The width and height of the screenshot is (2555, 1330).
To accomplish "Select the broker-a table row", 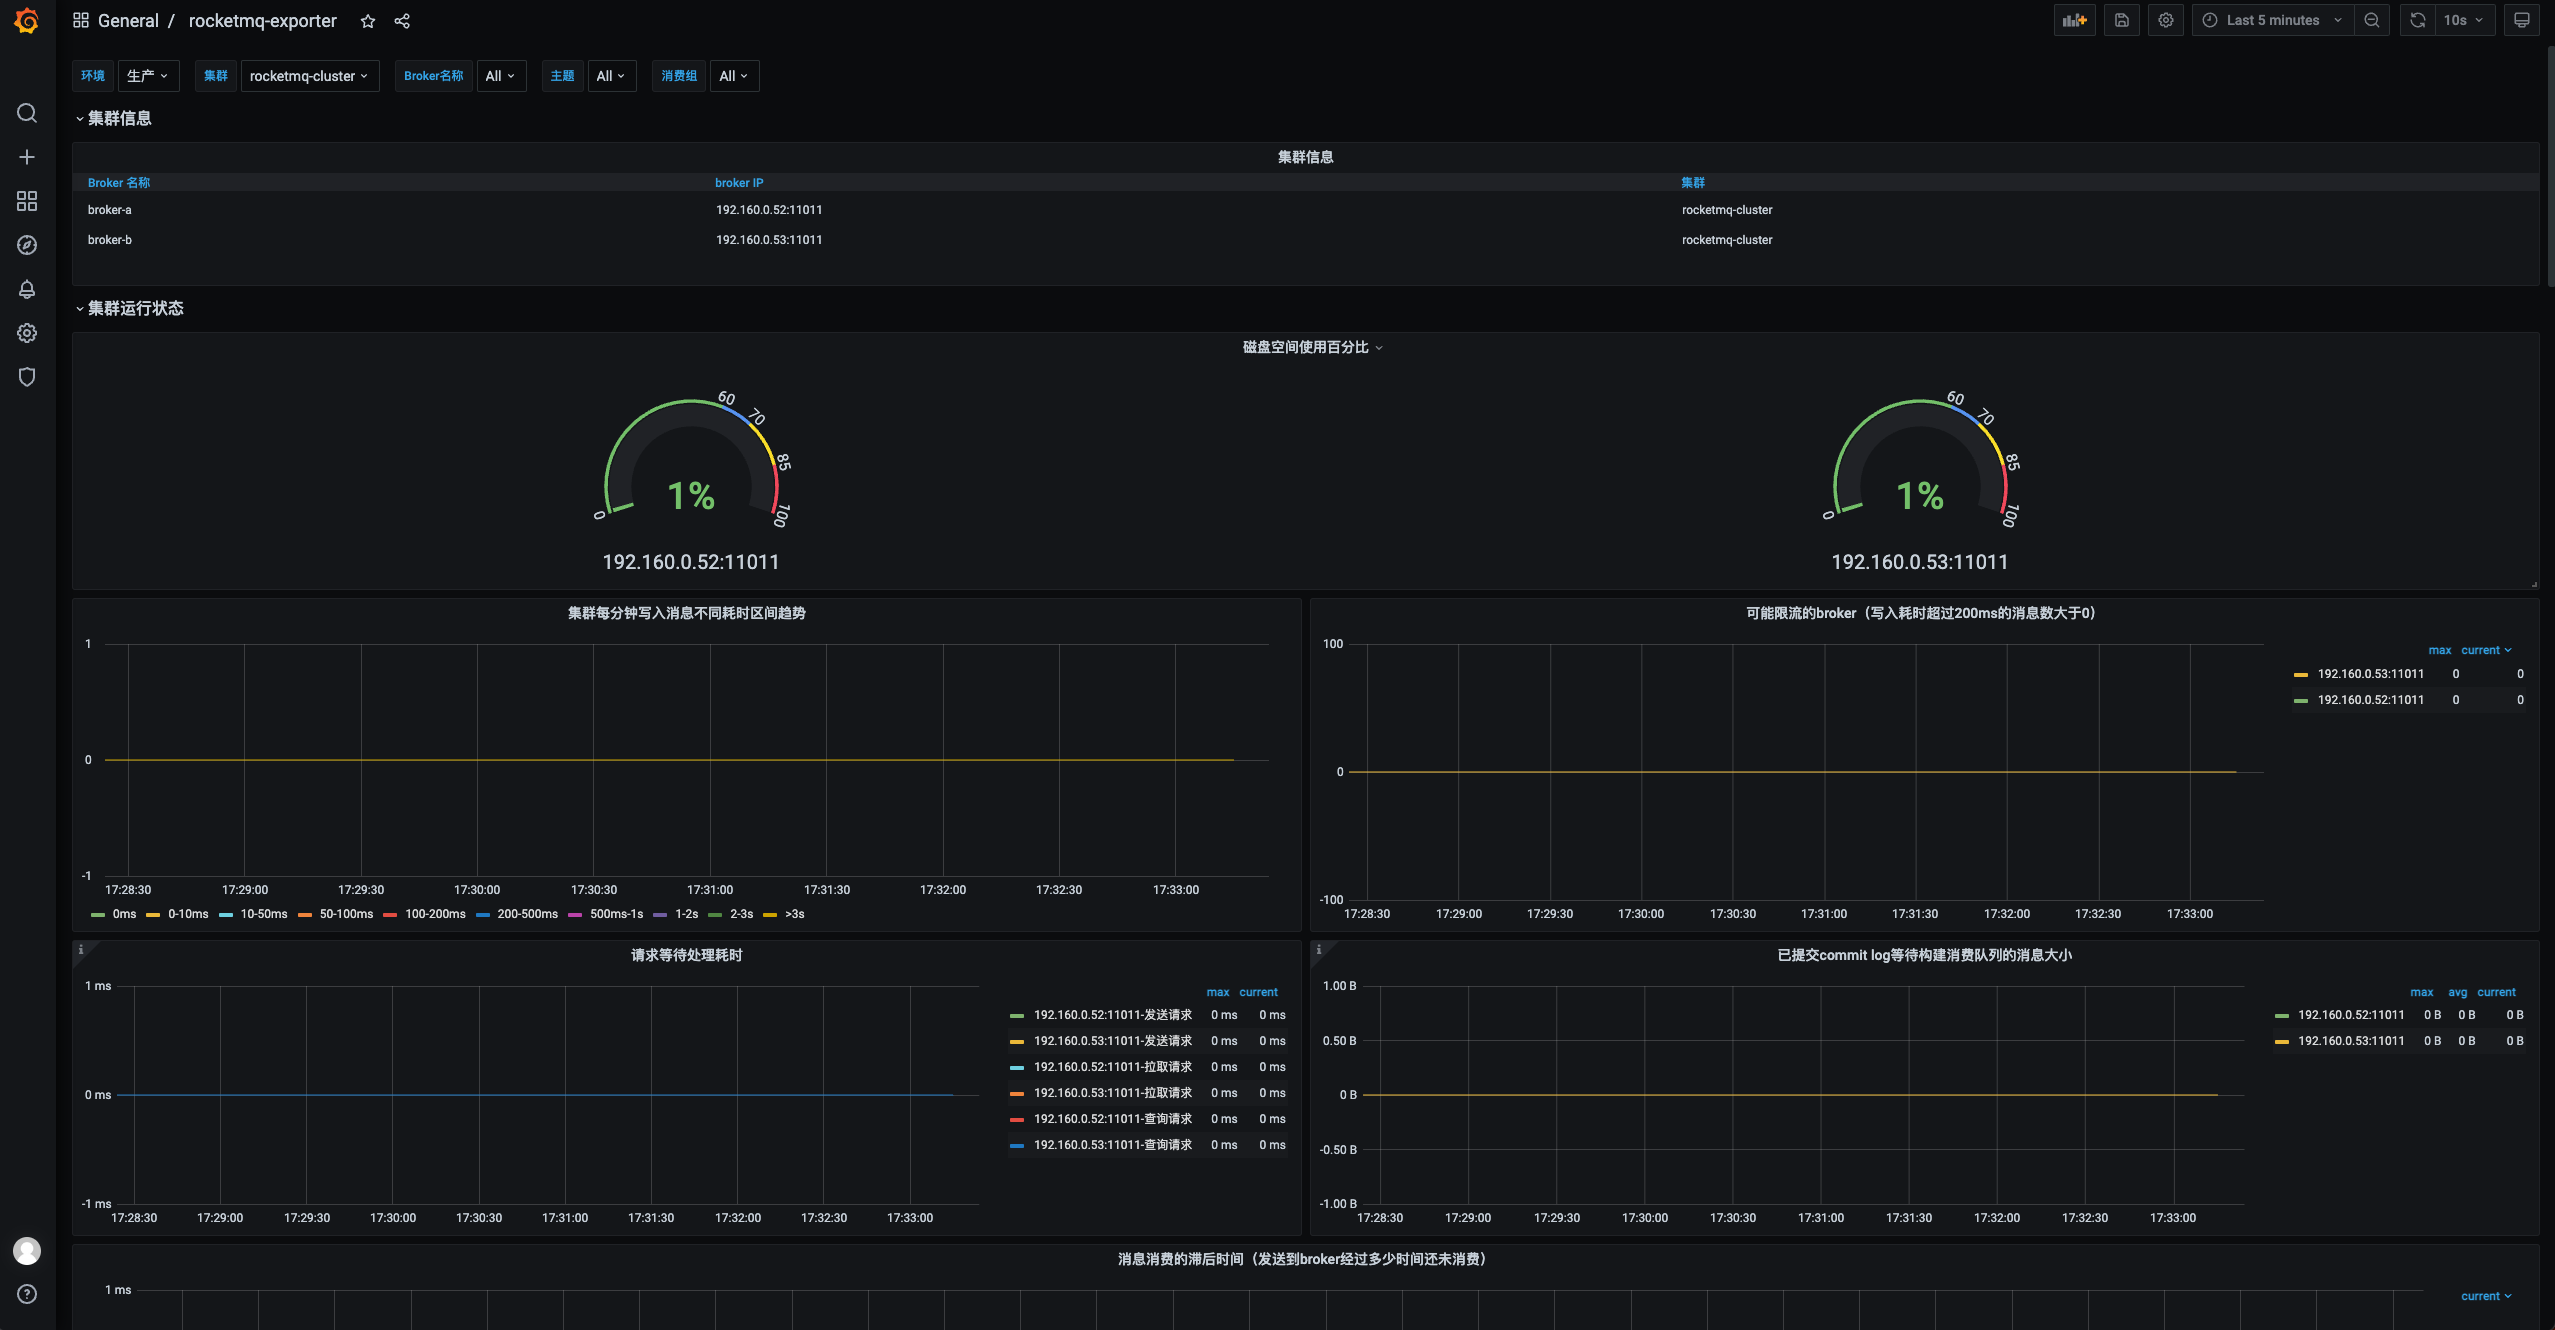I will [x=1305, y=210].
